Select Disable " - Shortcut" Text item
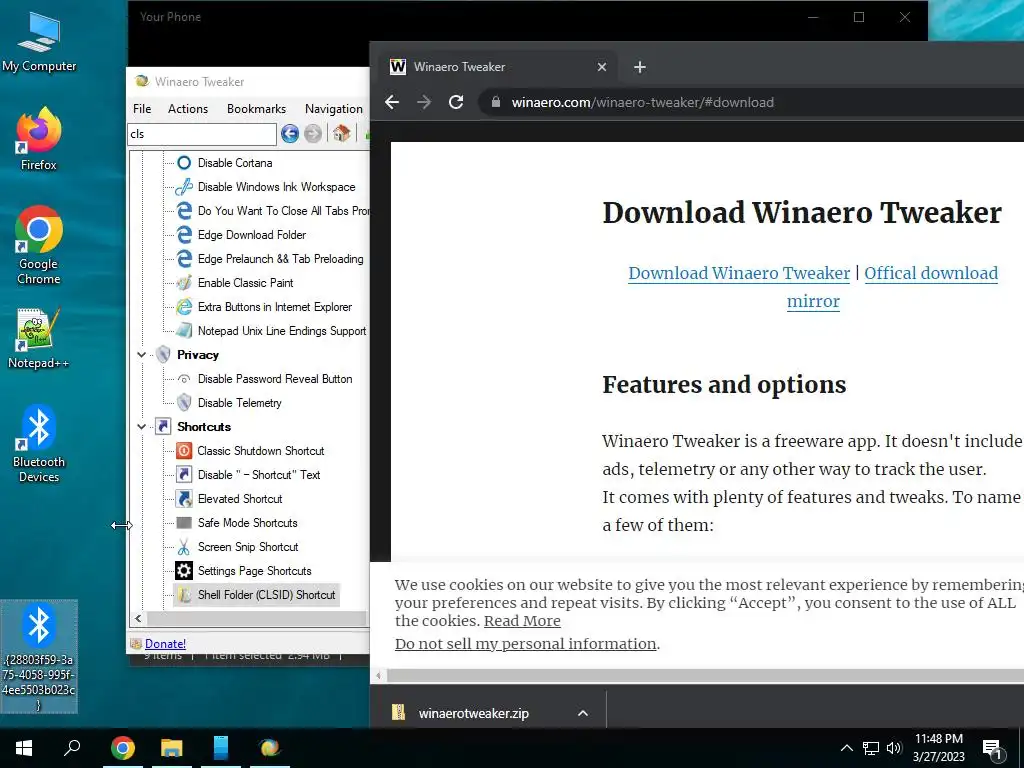The image size is (1024, 768). tap(259, 475)
